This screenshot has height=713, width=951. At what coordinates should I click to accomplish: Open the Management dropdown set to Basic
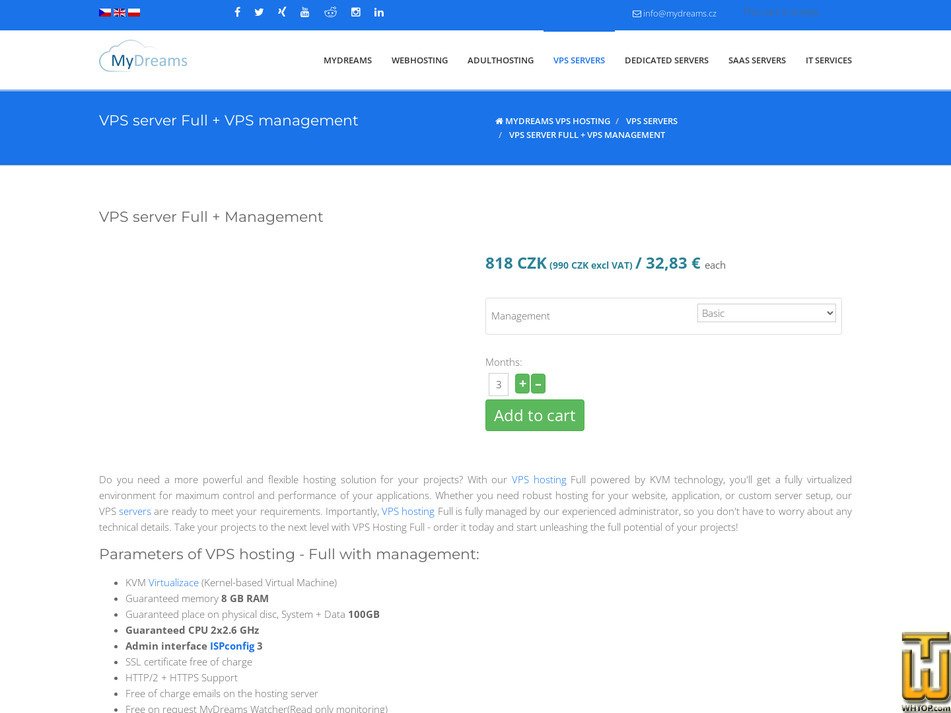766,312
